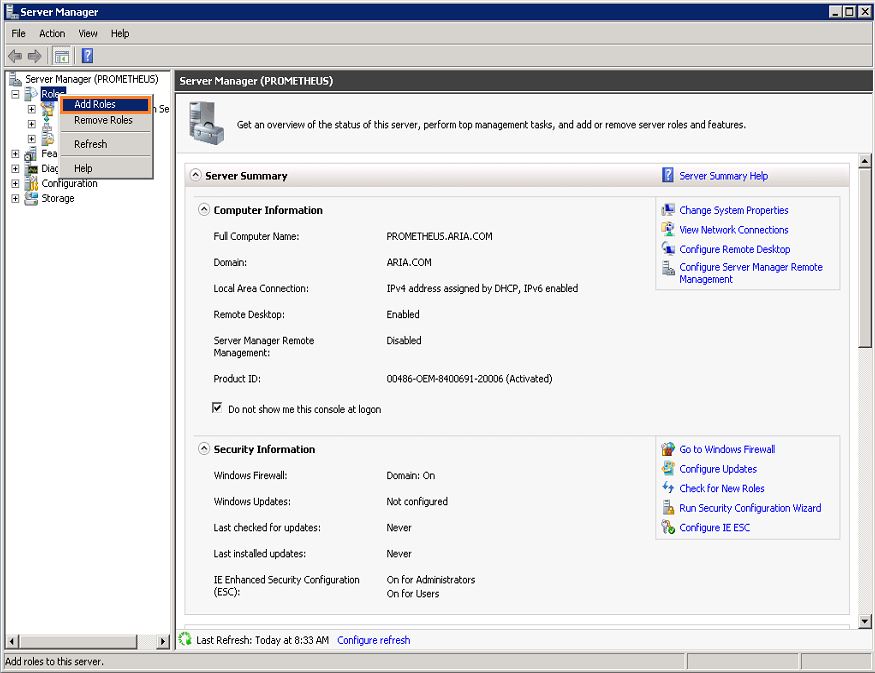The image size is (875, 673).
Task: Select the Features node icon in the tree
Action: point(31,154)
